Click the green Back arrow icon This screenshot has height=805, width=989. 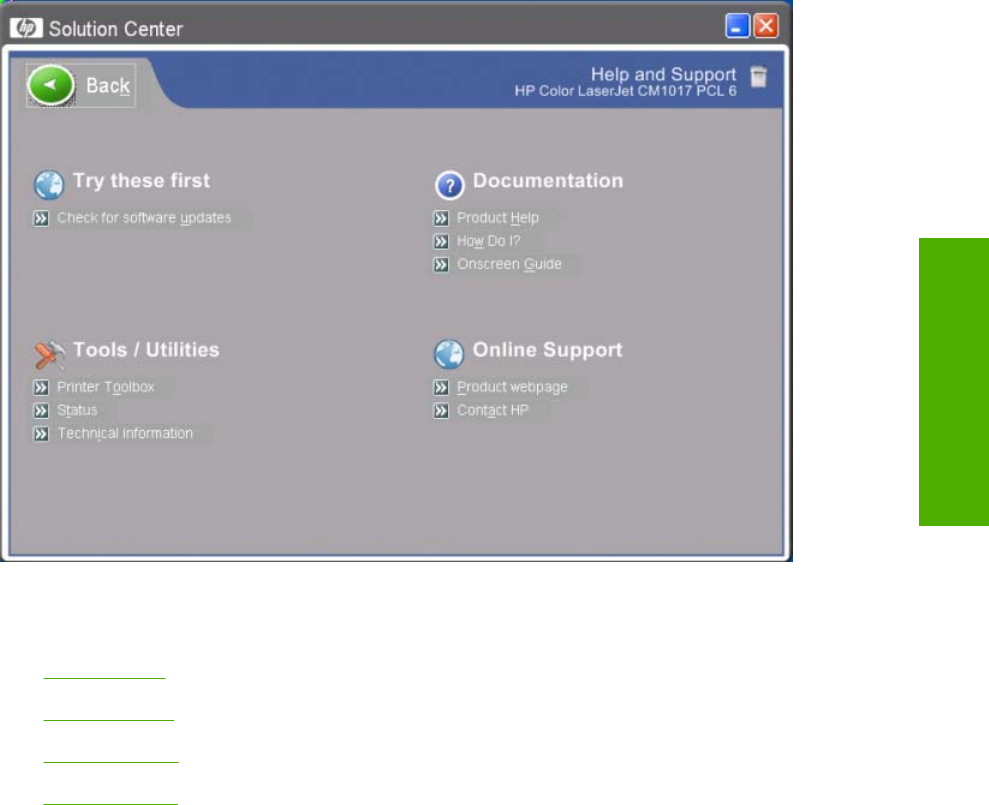[x=51, y=85]
